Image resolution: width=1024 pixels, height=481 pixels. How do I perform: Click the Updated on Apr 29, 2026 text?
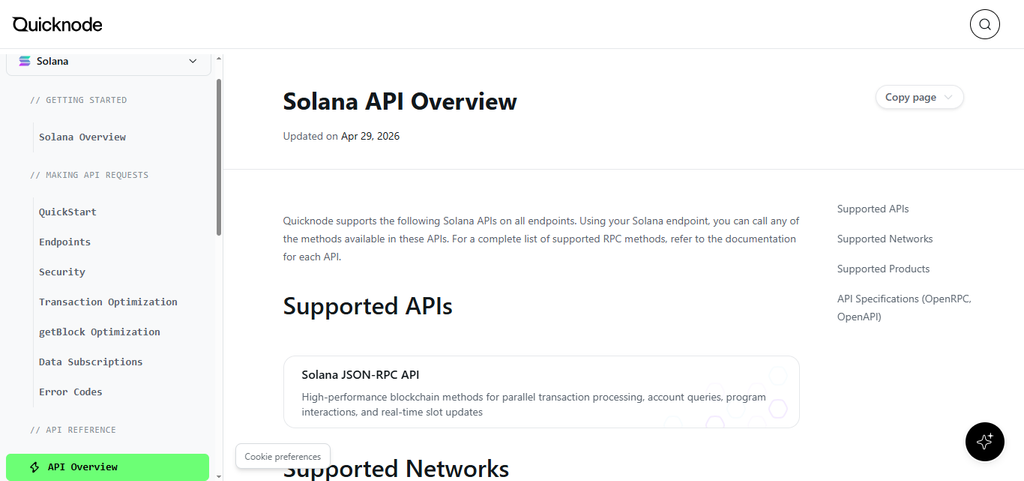(x=341, y=136)
